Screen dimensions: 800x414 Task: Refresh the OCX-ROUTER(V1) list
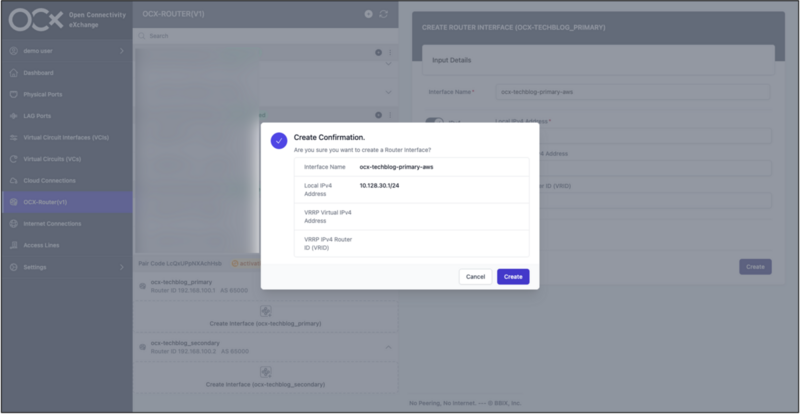(384, 14)
